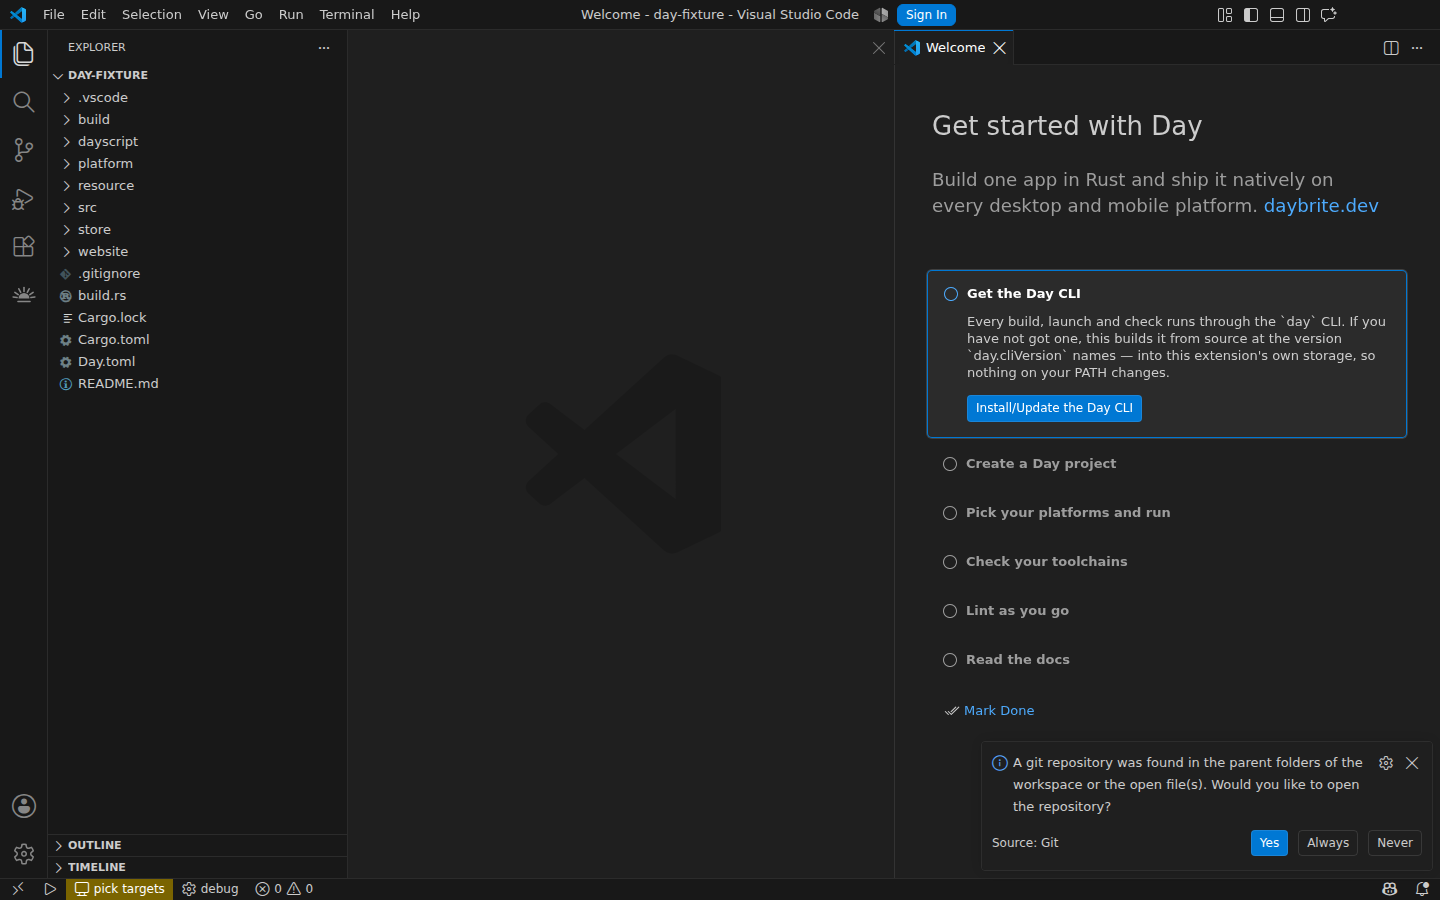1440x900 pixels.
Task: Open errors and warnings status item
Action: click(x=284, y=889)
